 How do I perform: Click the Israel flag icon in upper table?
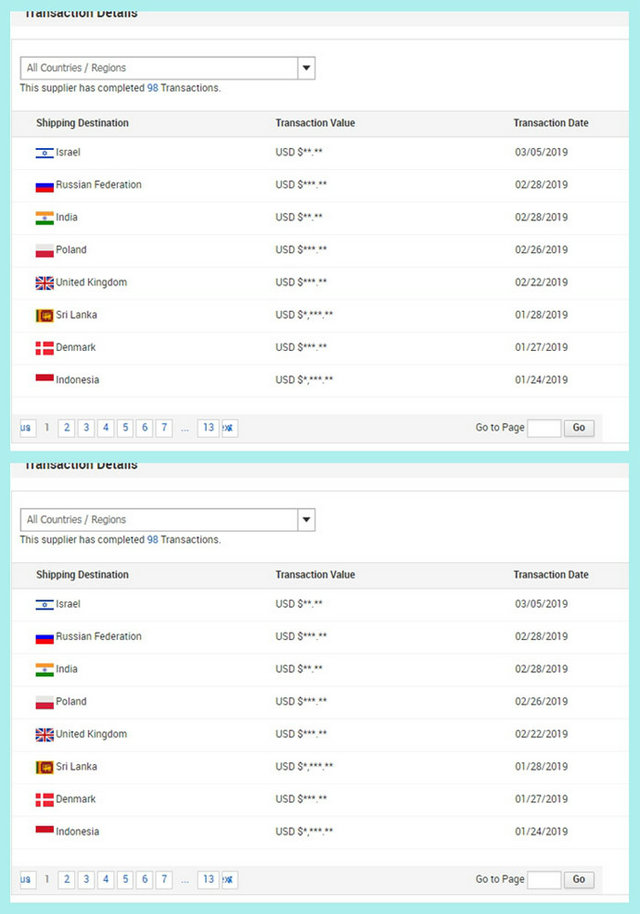(44, 153)
